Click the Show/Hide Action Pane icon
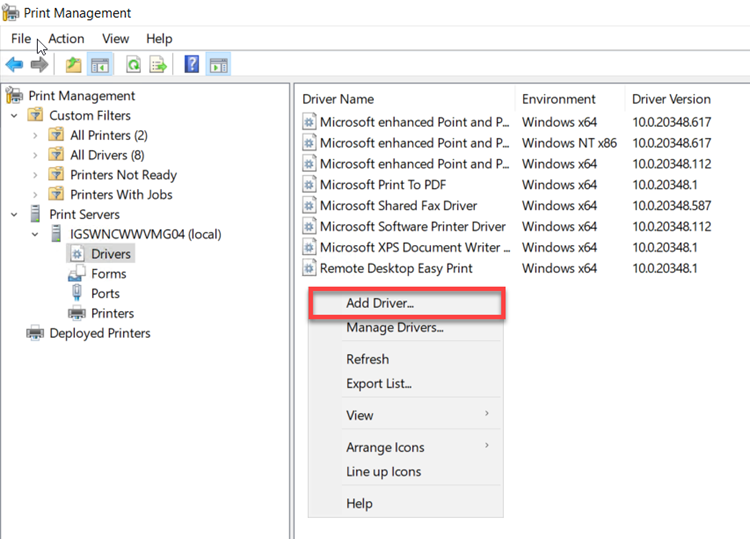The height and width of the screenshot is (539, 750). point(219,65)
